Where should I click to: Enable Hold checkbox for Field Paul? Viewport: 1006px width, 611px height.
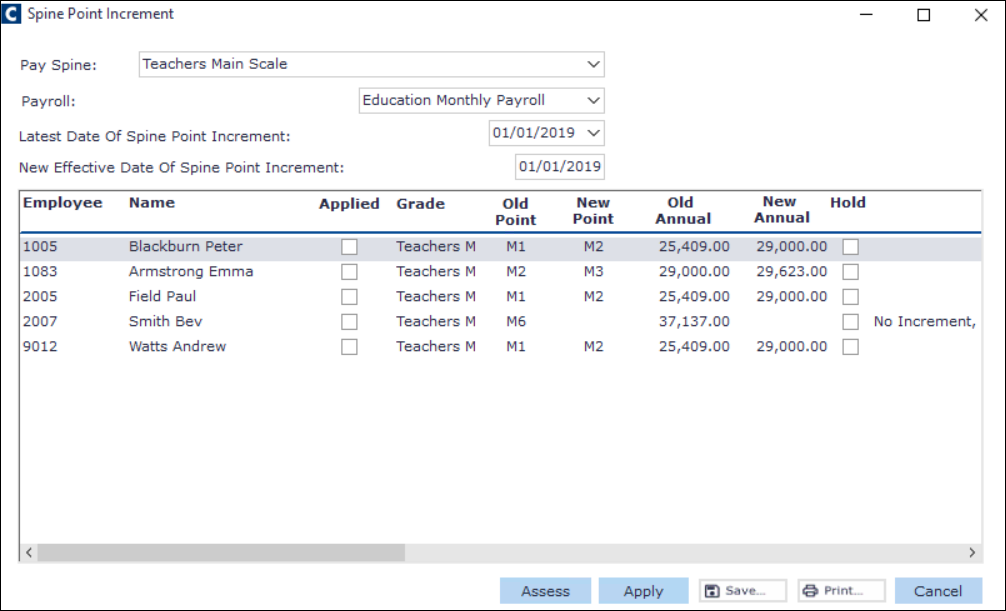(850, 297)
